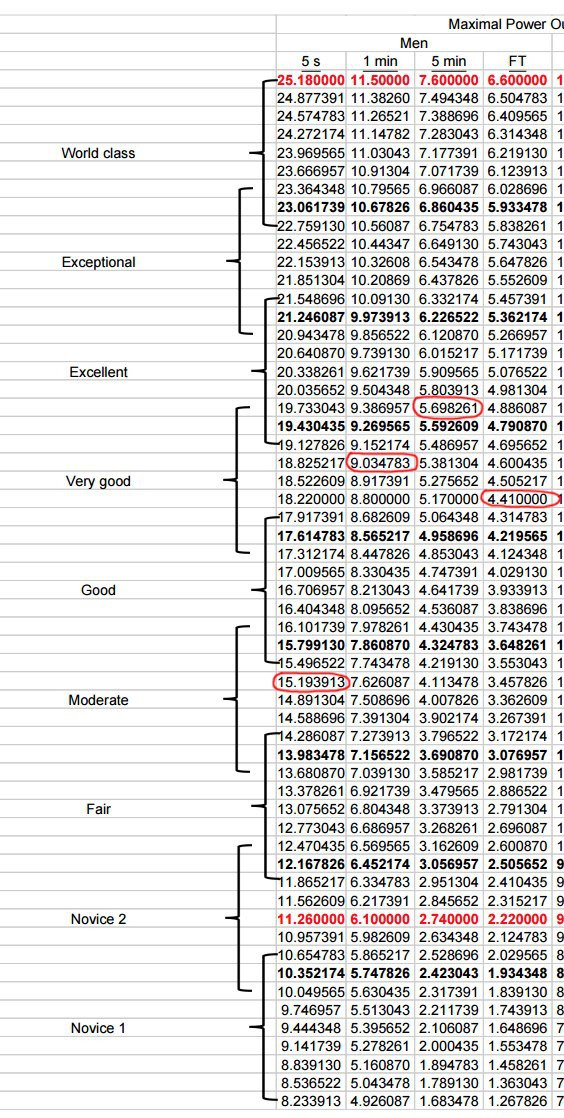Select cell 24.877391
The width and height of the screenshot is (564, 1118).
click(x=311, y=98)
